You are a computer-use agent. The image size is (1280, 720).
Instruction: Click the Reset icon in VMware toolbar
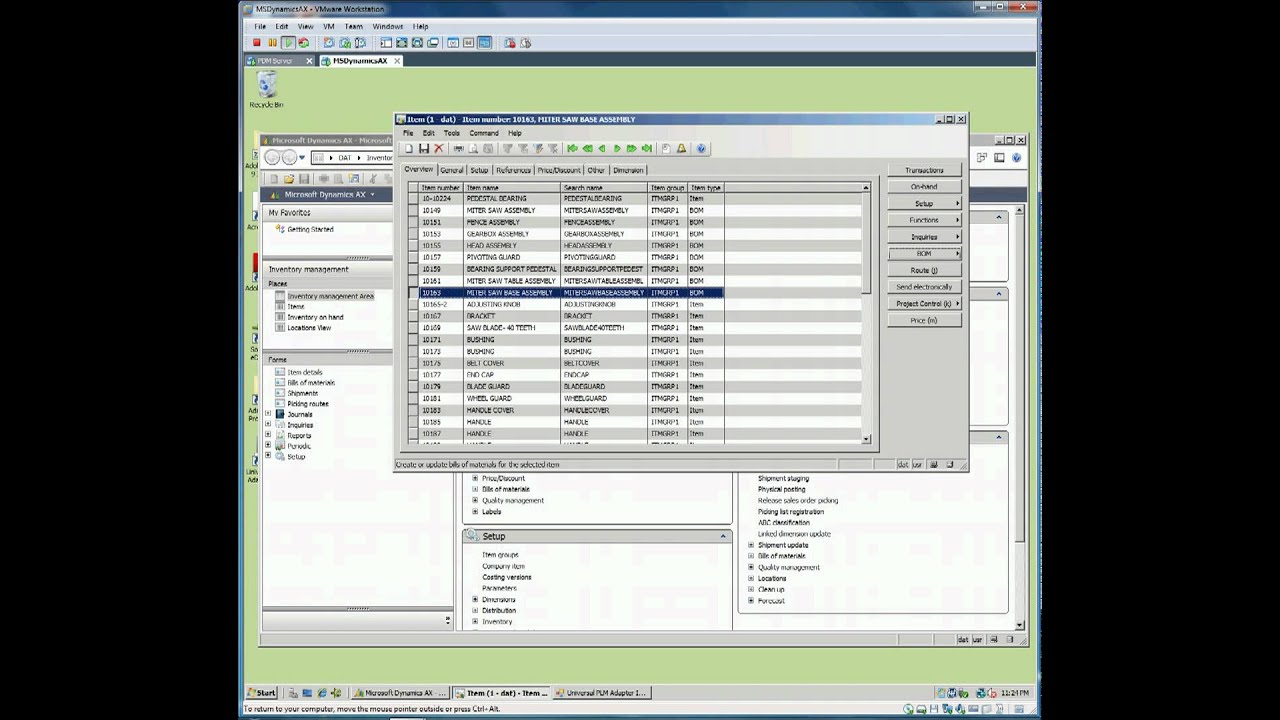pyautogui.click(x=303, y=43)
